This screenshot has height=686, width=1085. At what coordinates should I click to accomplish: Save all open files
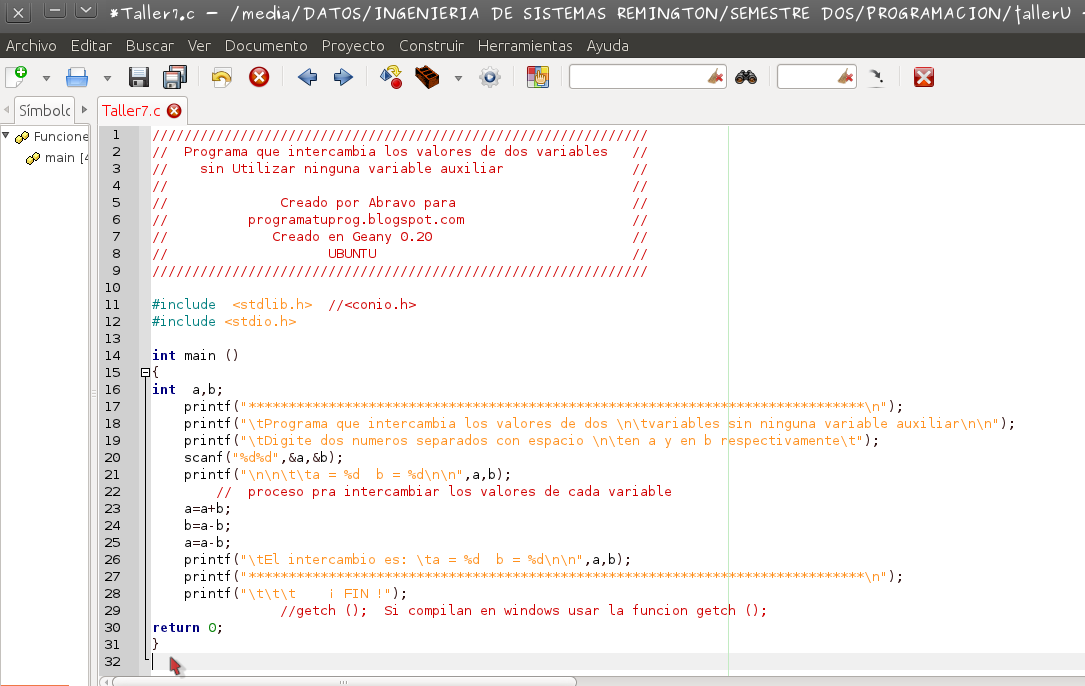pos(173,77)
